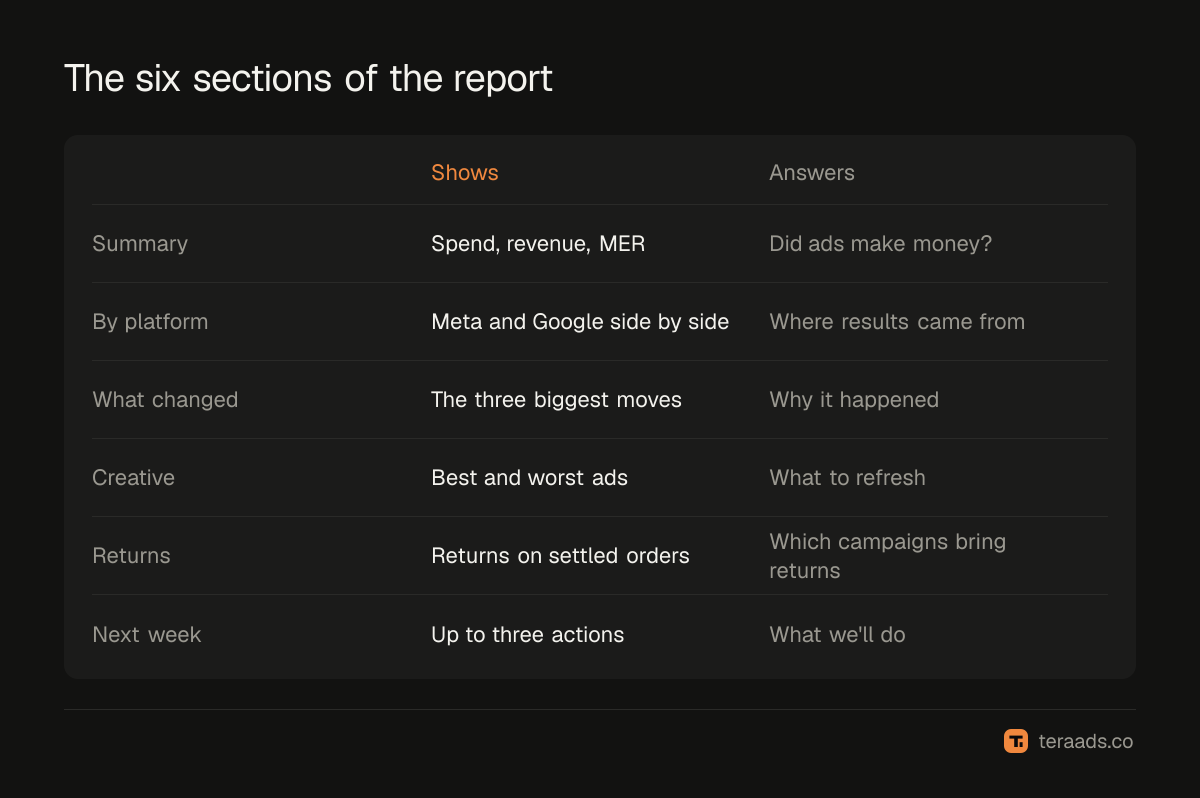The width and height of the screenshot is (1200, 798).
Task: Select the 'By platform' row label
Action: [150, 321]
